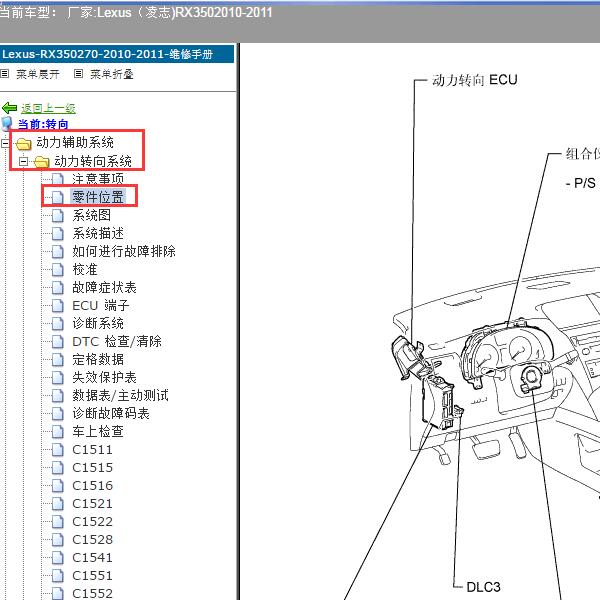Screen dimensions: 600x600
Task: Click the 动力转向系统 folder icon
Action: [x=42, y=162]
